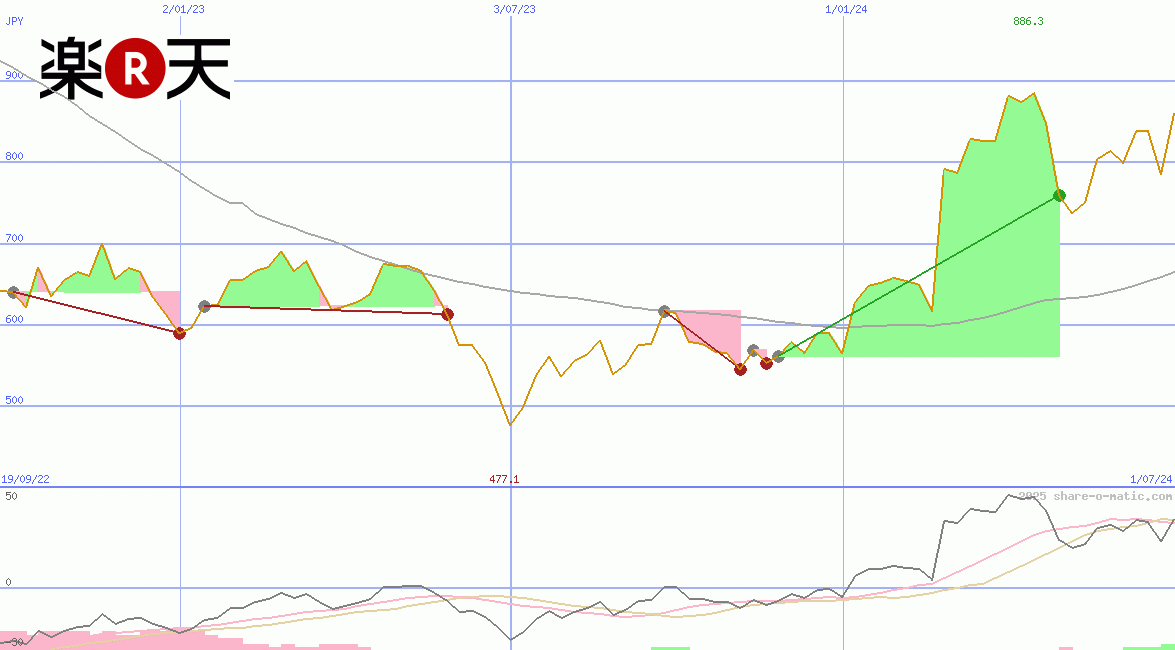Click the 500 price axis label

14,400
